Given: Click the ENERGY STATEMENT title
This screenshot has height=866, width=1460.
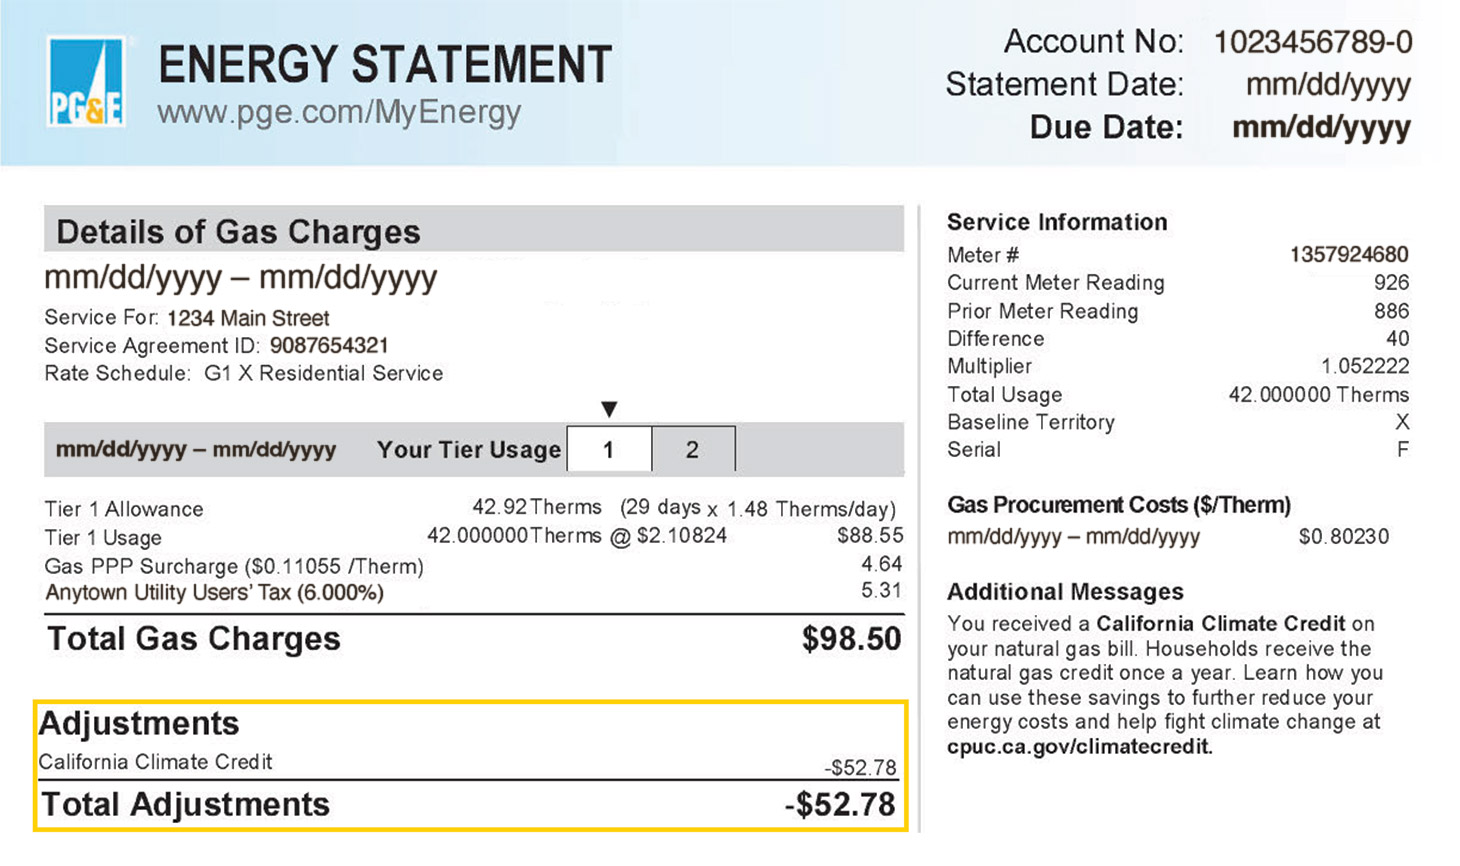Looking at the screenshot, I should [x=385, y=65].
